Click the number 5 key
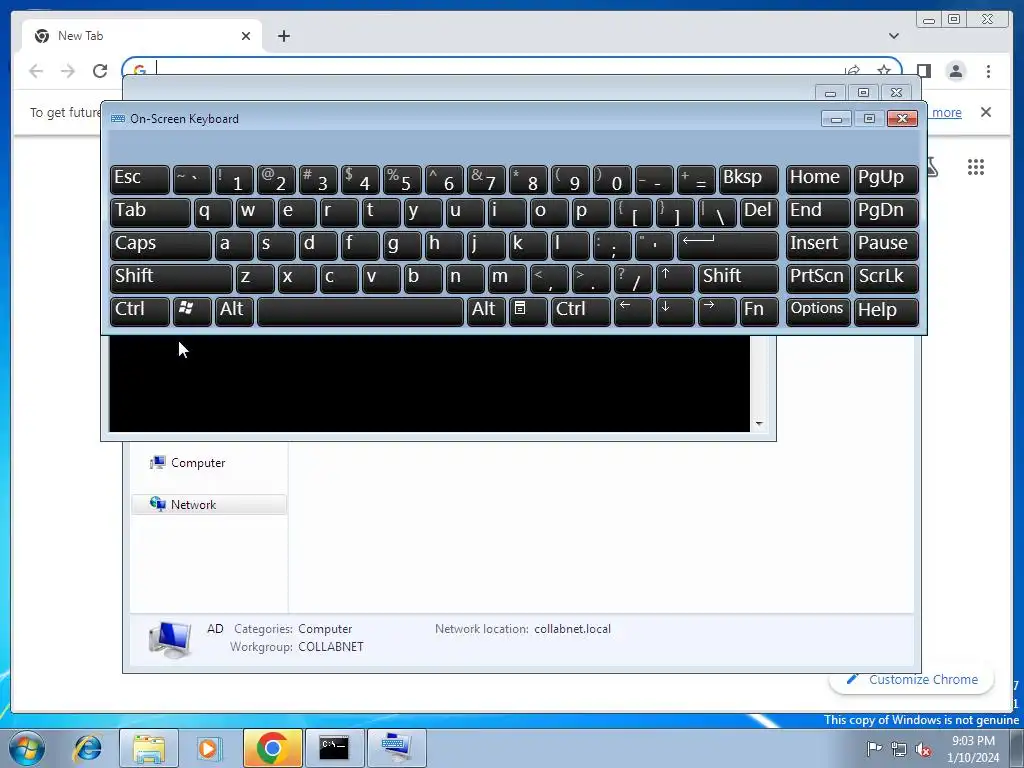 click(x=402, y=179)
